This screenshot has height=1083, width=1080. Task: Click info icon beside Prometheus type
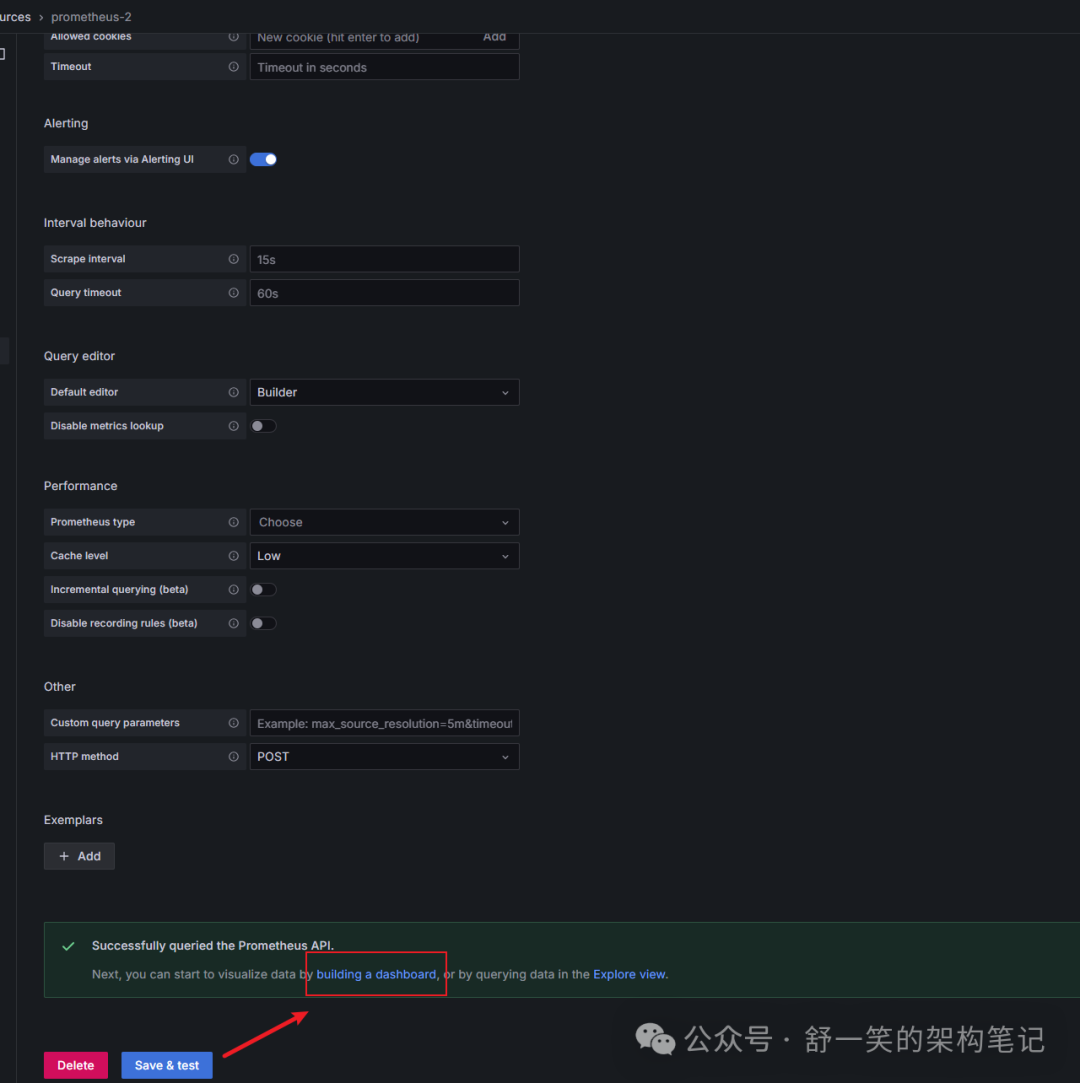[233, 522]
